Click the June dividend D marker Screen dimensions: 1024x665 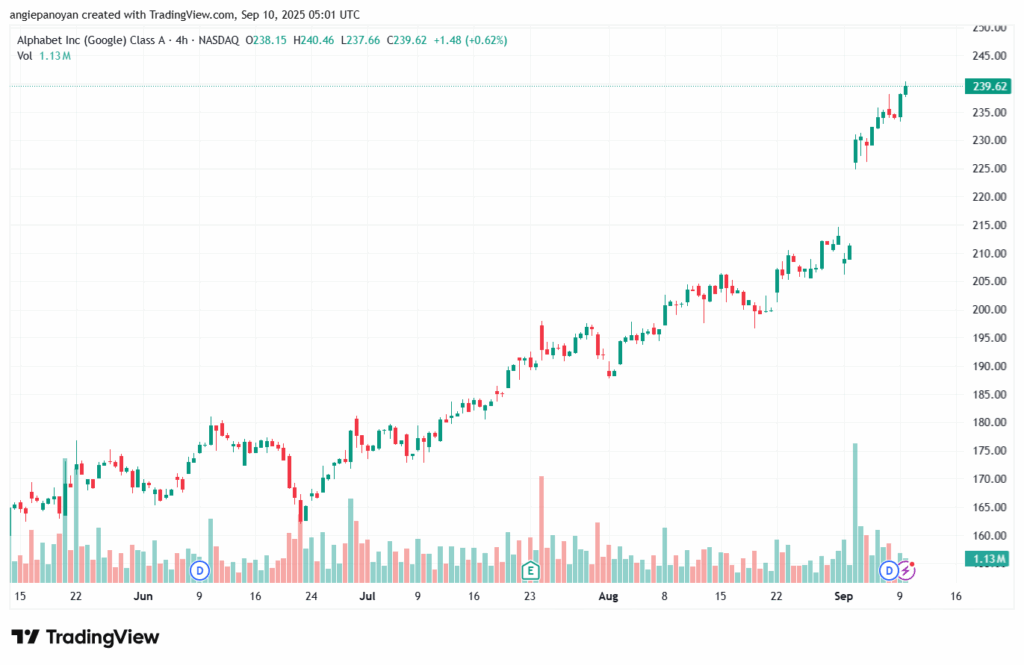coord(199,570)
